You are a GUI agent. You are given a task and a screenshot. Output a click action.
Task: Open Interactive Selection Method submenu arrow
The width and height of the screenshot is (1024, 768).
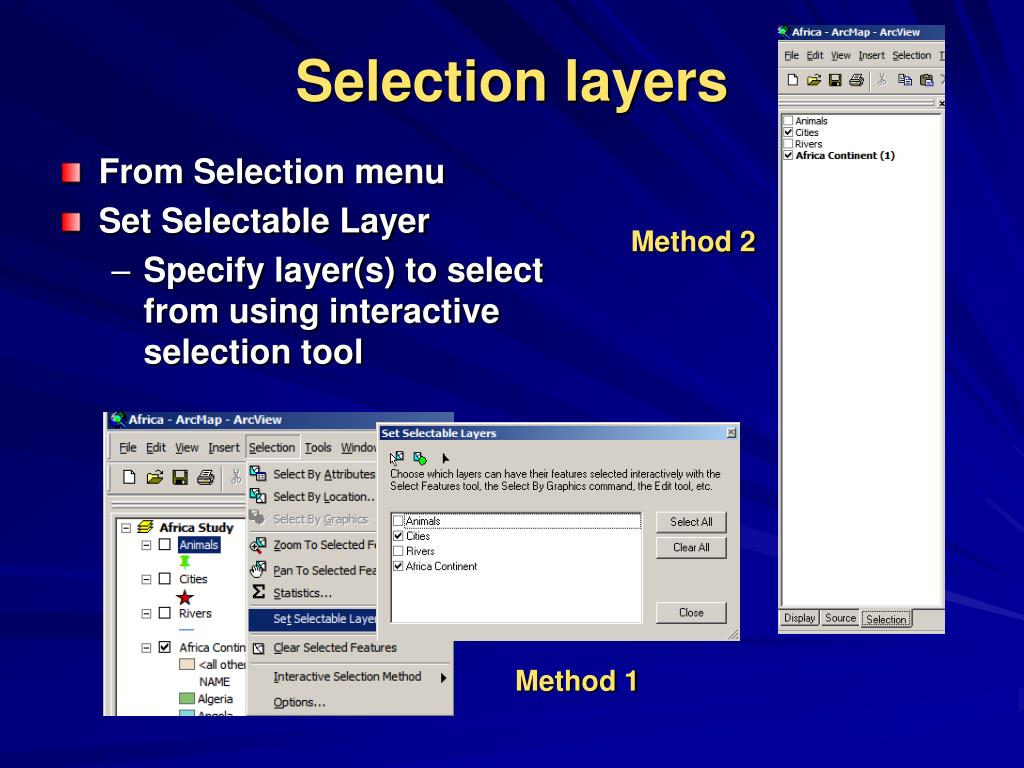[443, 677]
